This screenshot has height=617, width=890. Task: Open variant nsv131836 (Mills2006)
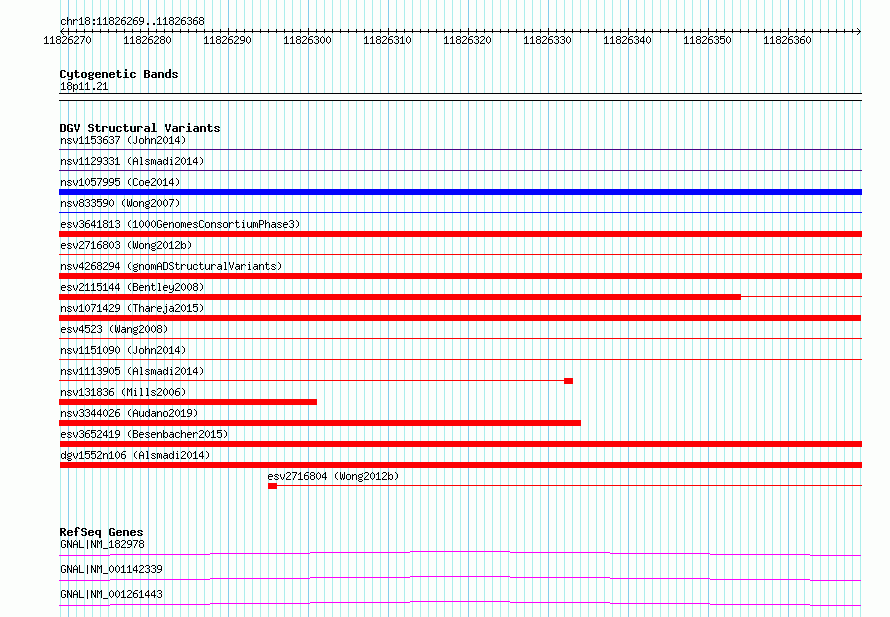point(123,392)
